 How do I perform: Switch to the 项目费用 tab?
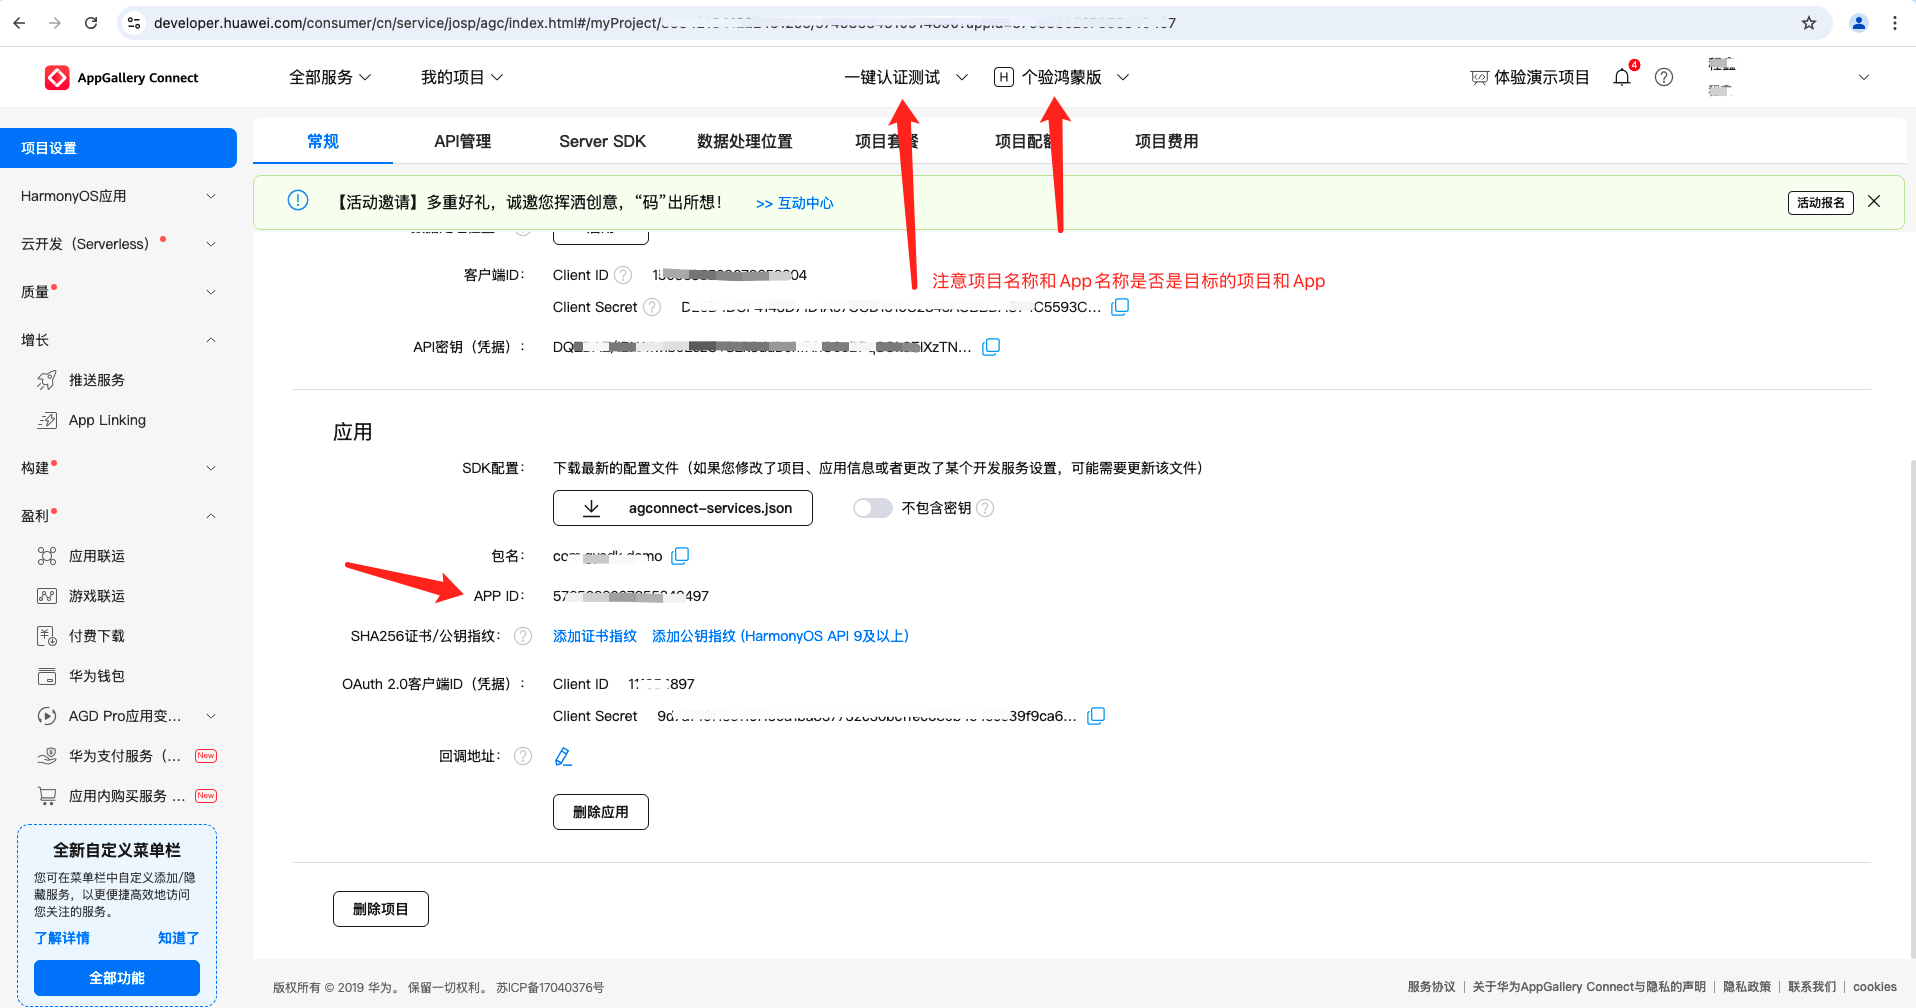pos(1166,141)
